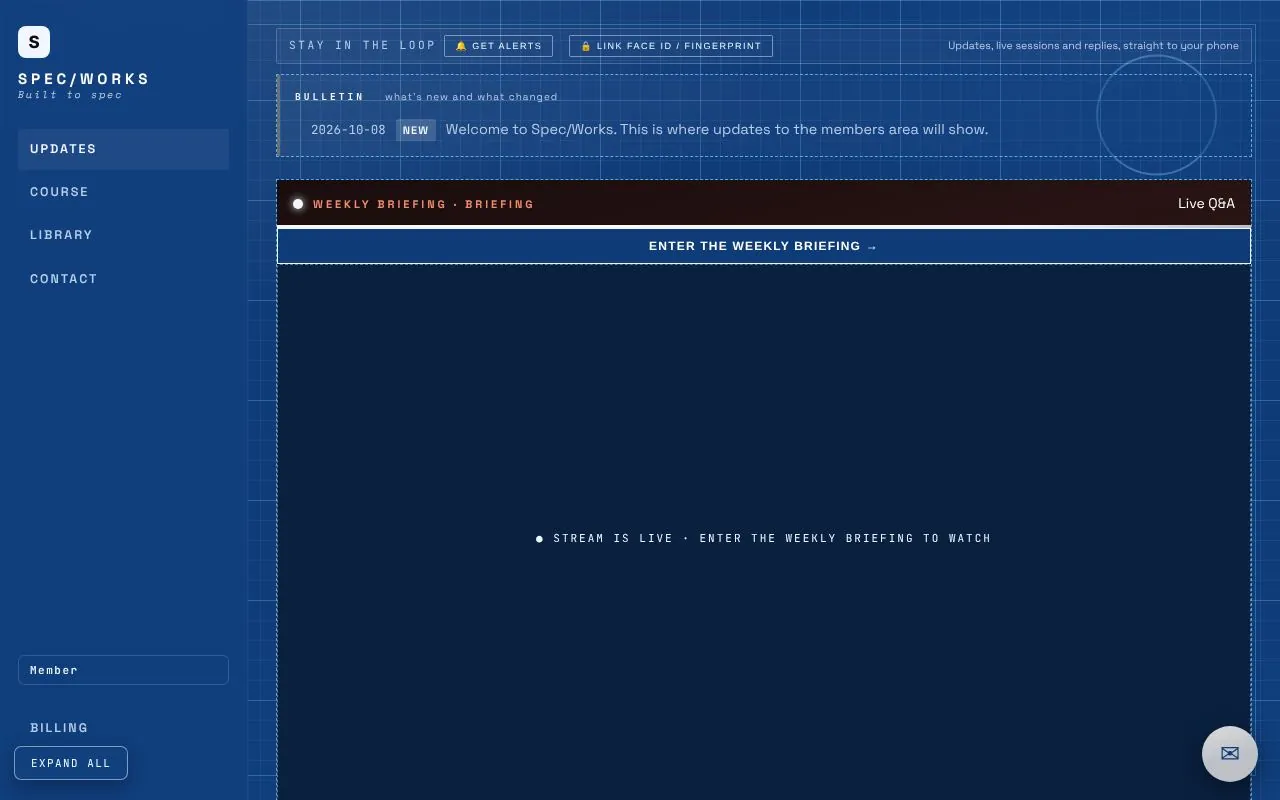This screenshot has height=800, width=1280.
Task: Open the Updates sidebar section
Action: coord(123,149)
